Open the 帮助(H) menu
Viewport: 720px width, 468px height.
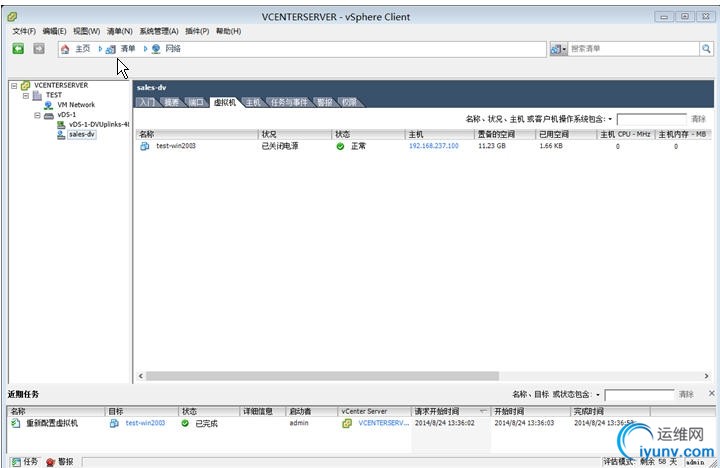(228, 31)
